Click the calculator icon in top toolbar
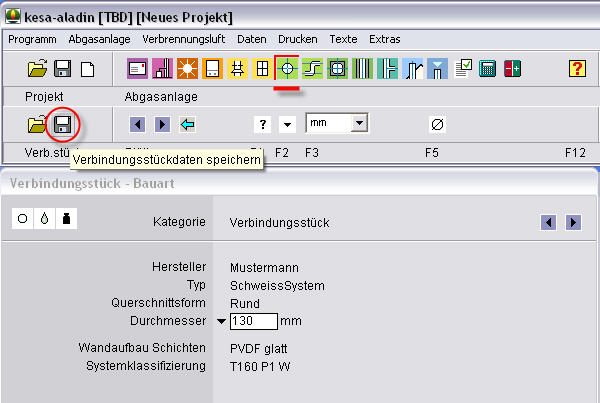 click(x=488, y=69)
